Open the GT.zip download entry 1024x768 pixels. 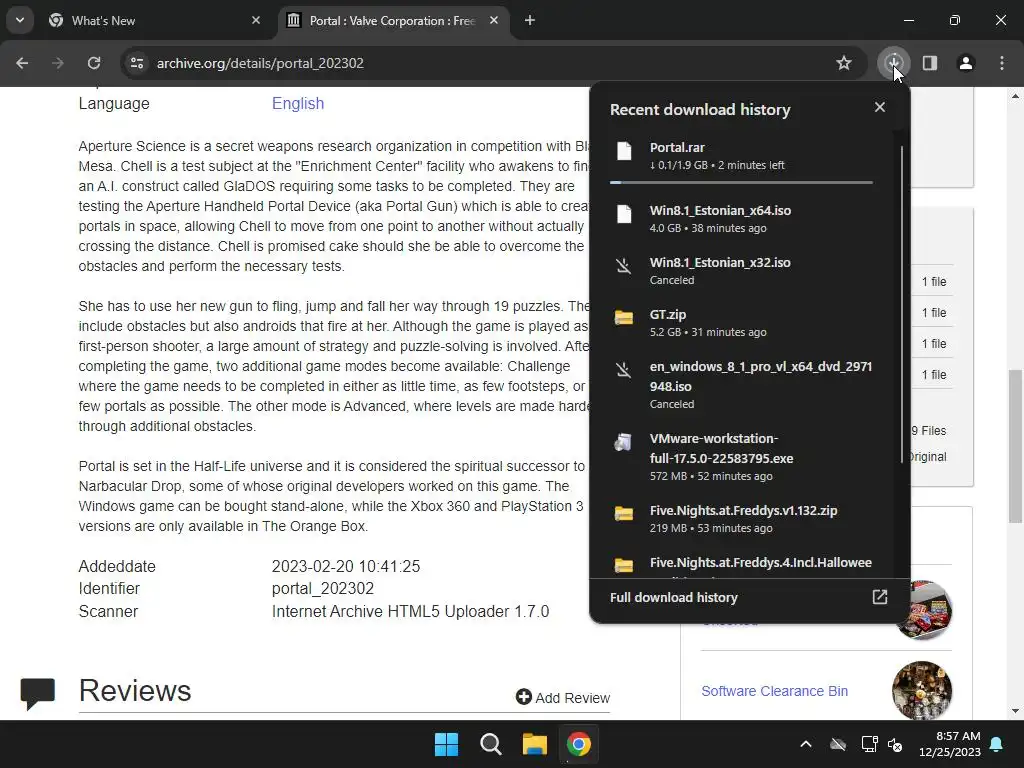(741, 323)
